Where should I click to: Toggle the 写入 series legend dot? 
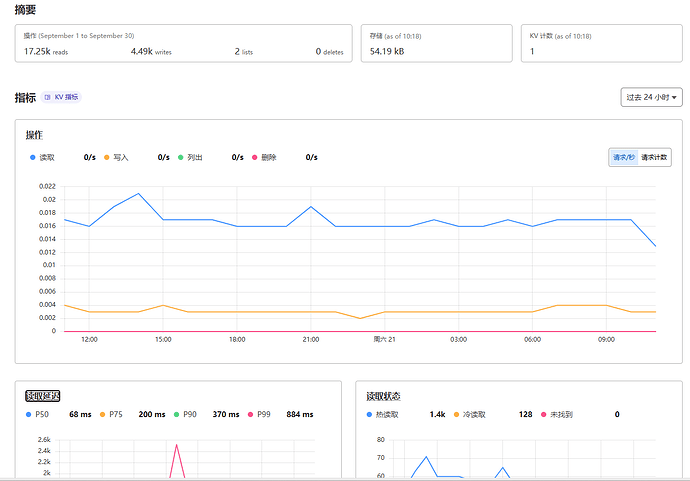point(106,158)
